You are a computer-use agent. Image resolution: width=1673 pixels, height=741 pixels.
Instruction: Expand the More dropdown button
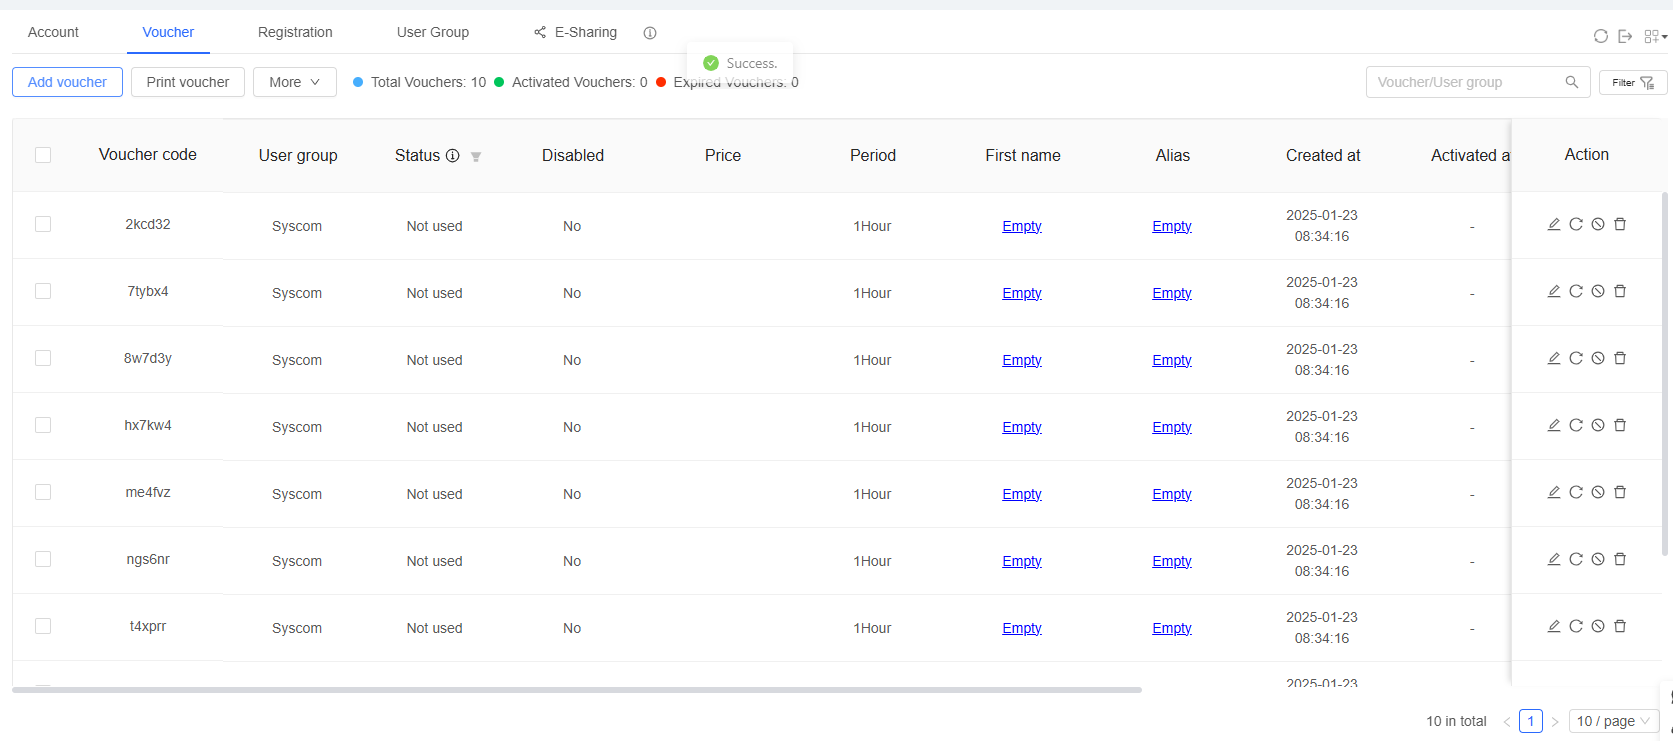294,82
